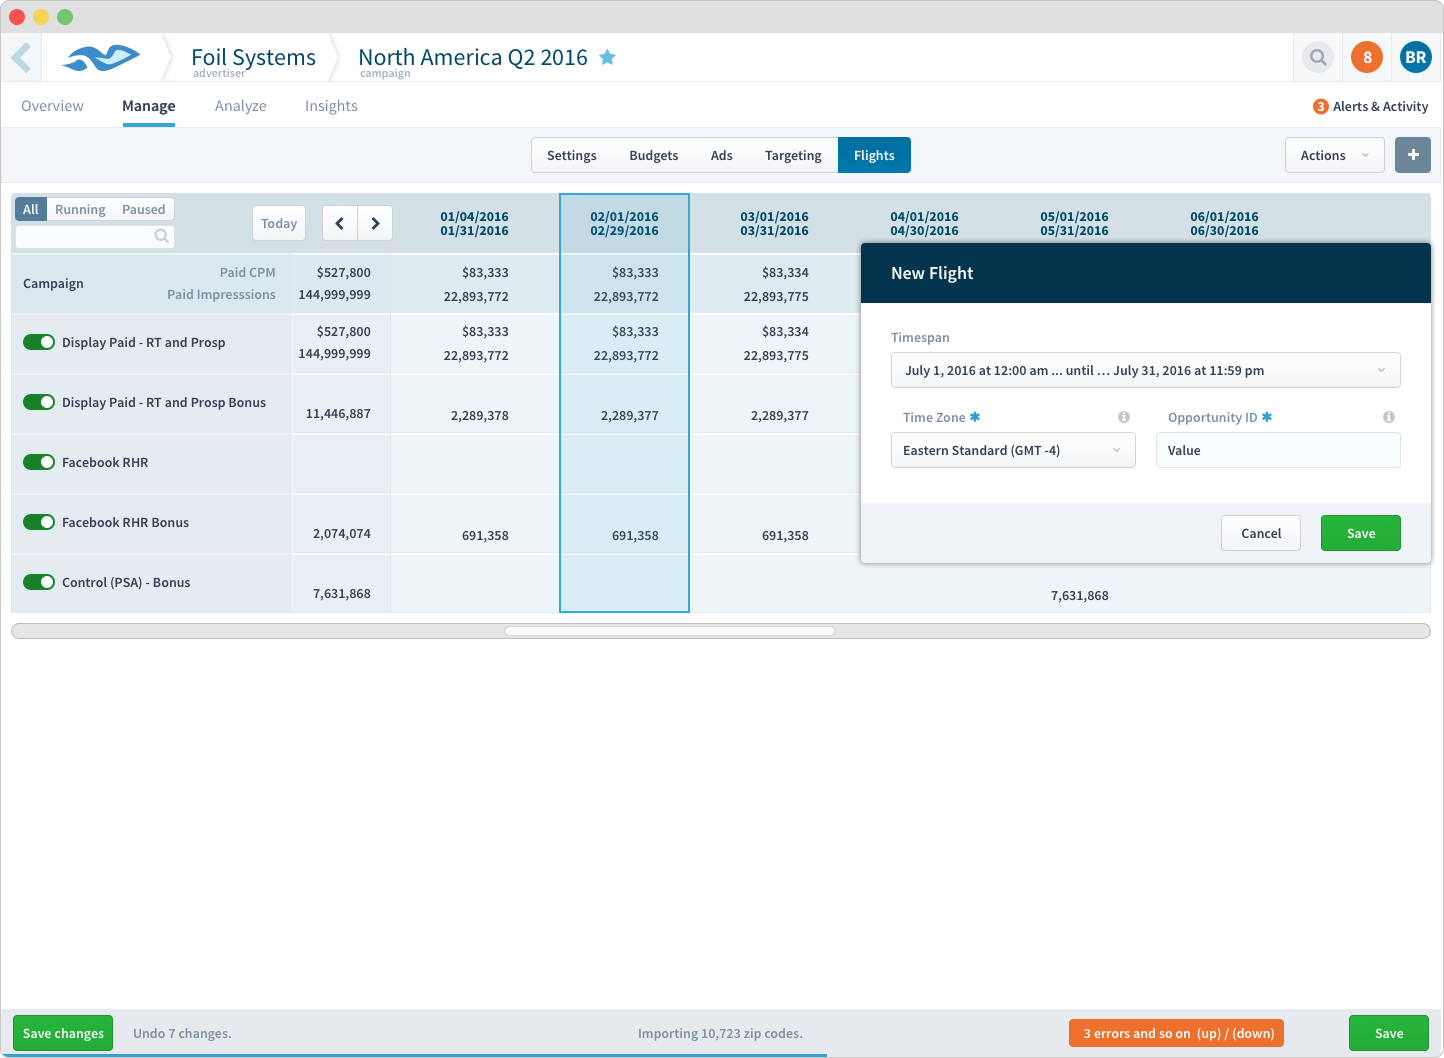
Task: Expand the Timespan dropdown
Action: [1145, 370]
